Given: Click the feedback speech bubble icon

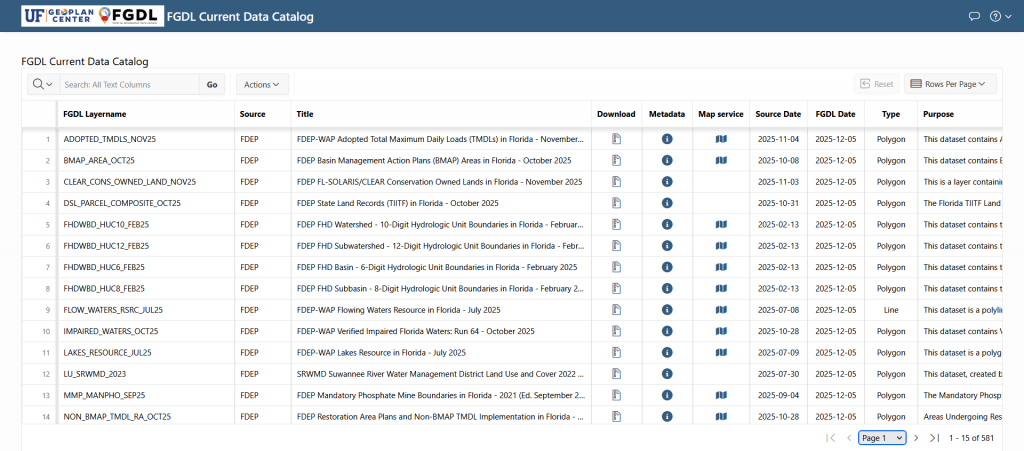Looking at the screenshot, I should 975,16.
